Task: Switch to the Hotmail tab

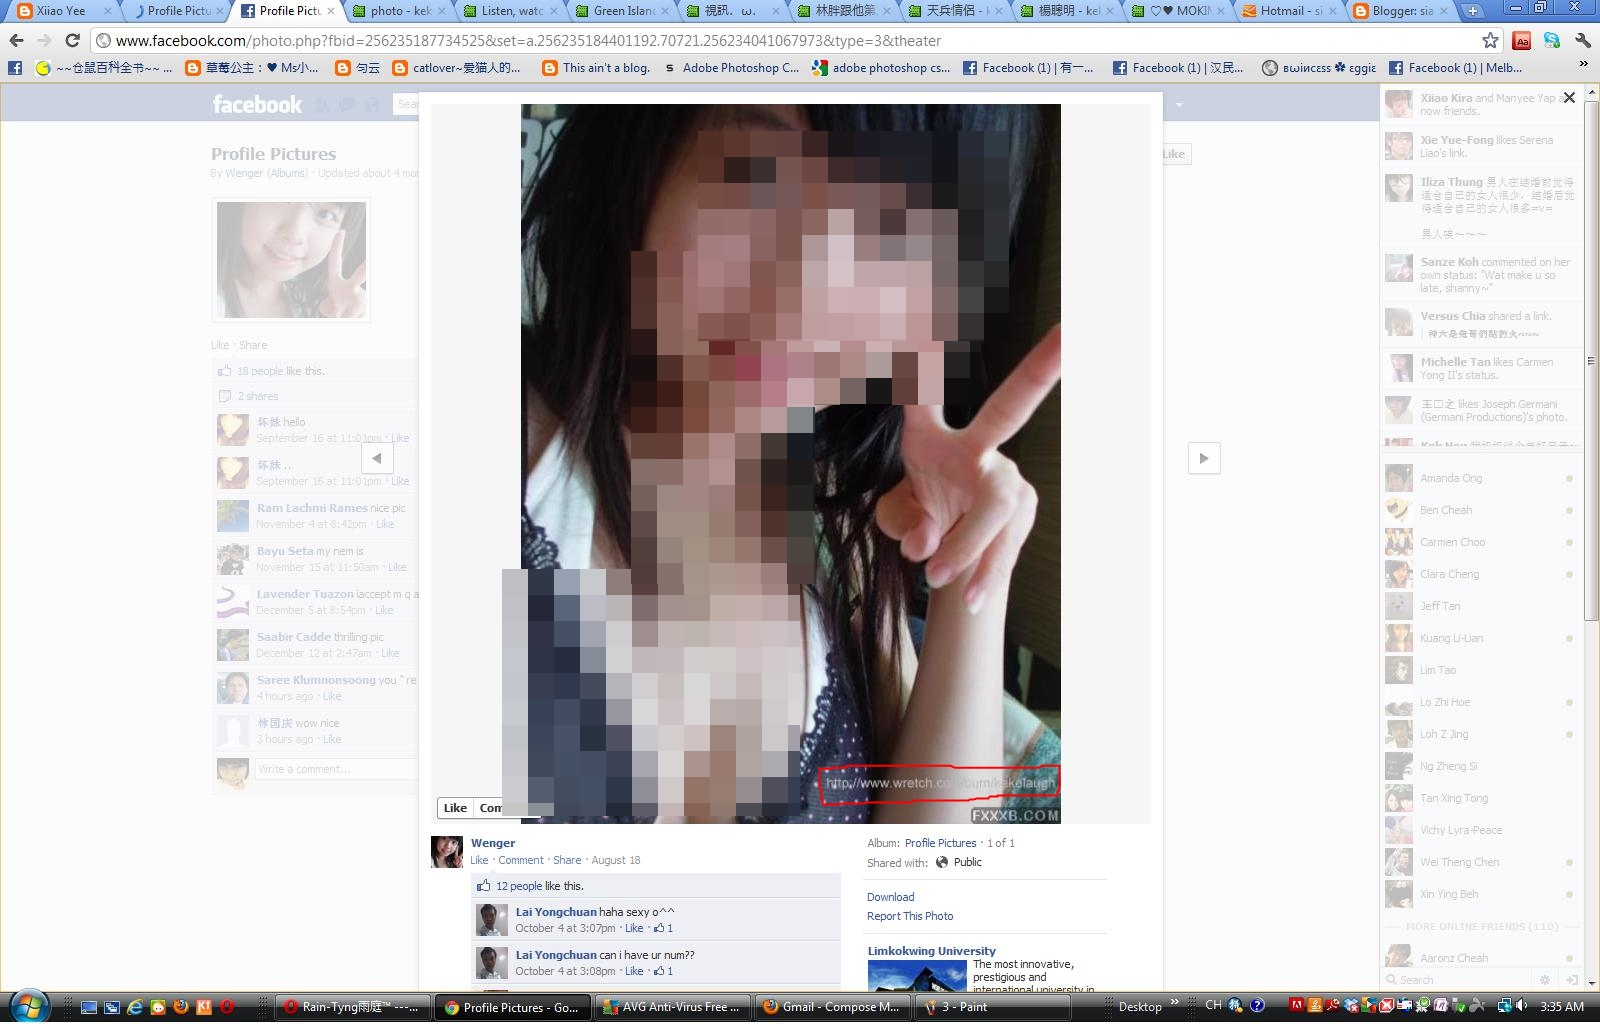Action: pyautogui.click(x=1289, y=11)
